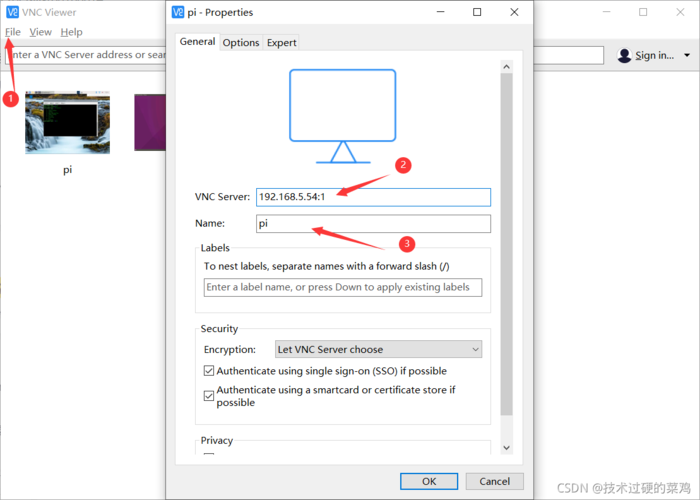Click the Cancel button
The width and height of the screenshot is (700, 500).
pyautogui.click(x=494, y=481)
